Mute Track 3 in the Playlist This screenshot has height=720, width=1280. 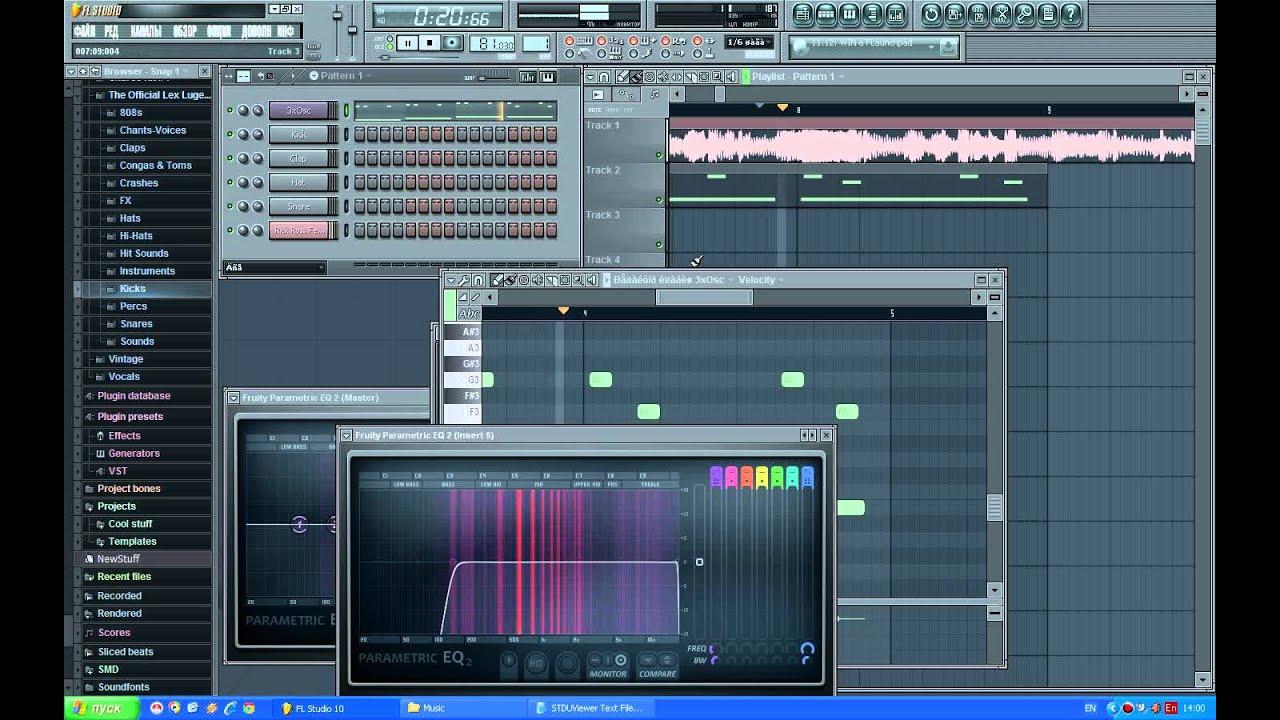click(659, 244)
